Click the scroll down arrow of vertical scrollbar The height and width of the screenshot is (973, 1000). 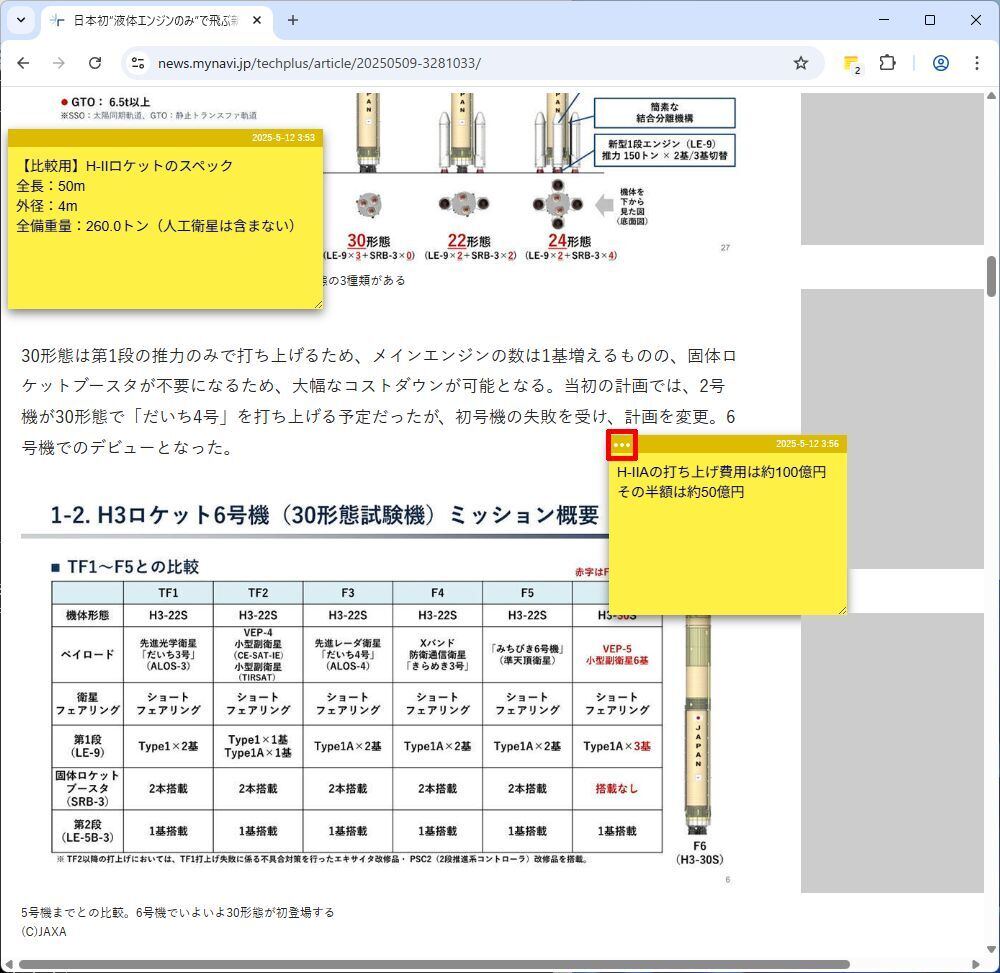point(991,949)
